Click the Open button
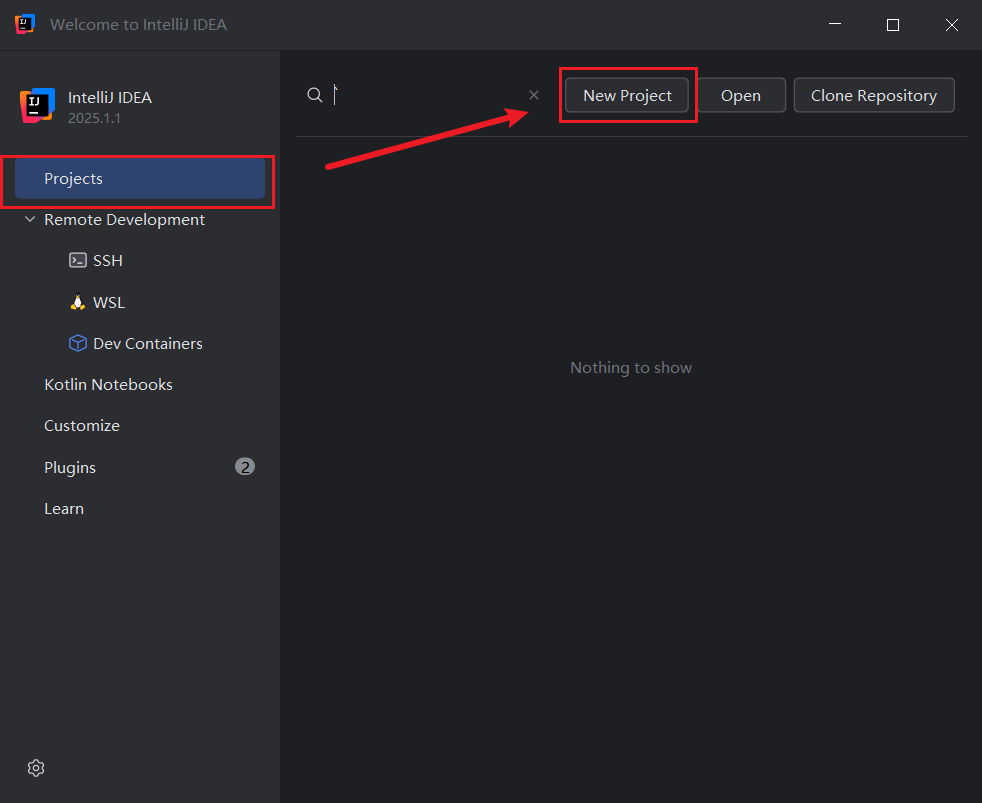 (x=741, y=95)
